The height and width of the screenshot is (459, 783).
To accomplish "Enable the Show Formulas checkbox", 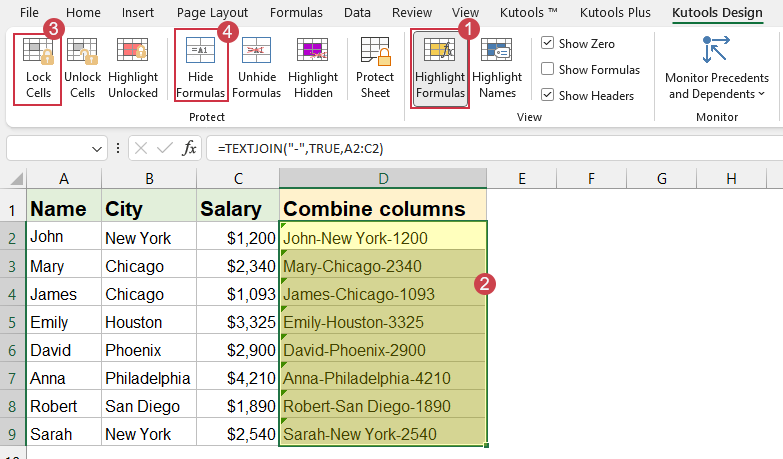I will click(x=548, y=70).
